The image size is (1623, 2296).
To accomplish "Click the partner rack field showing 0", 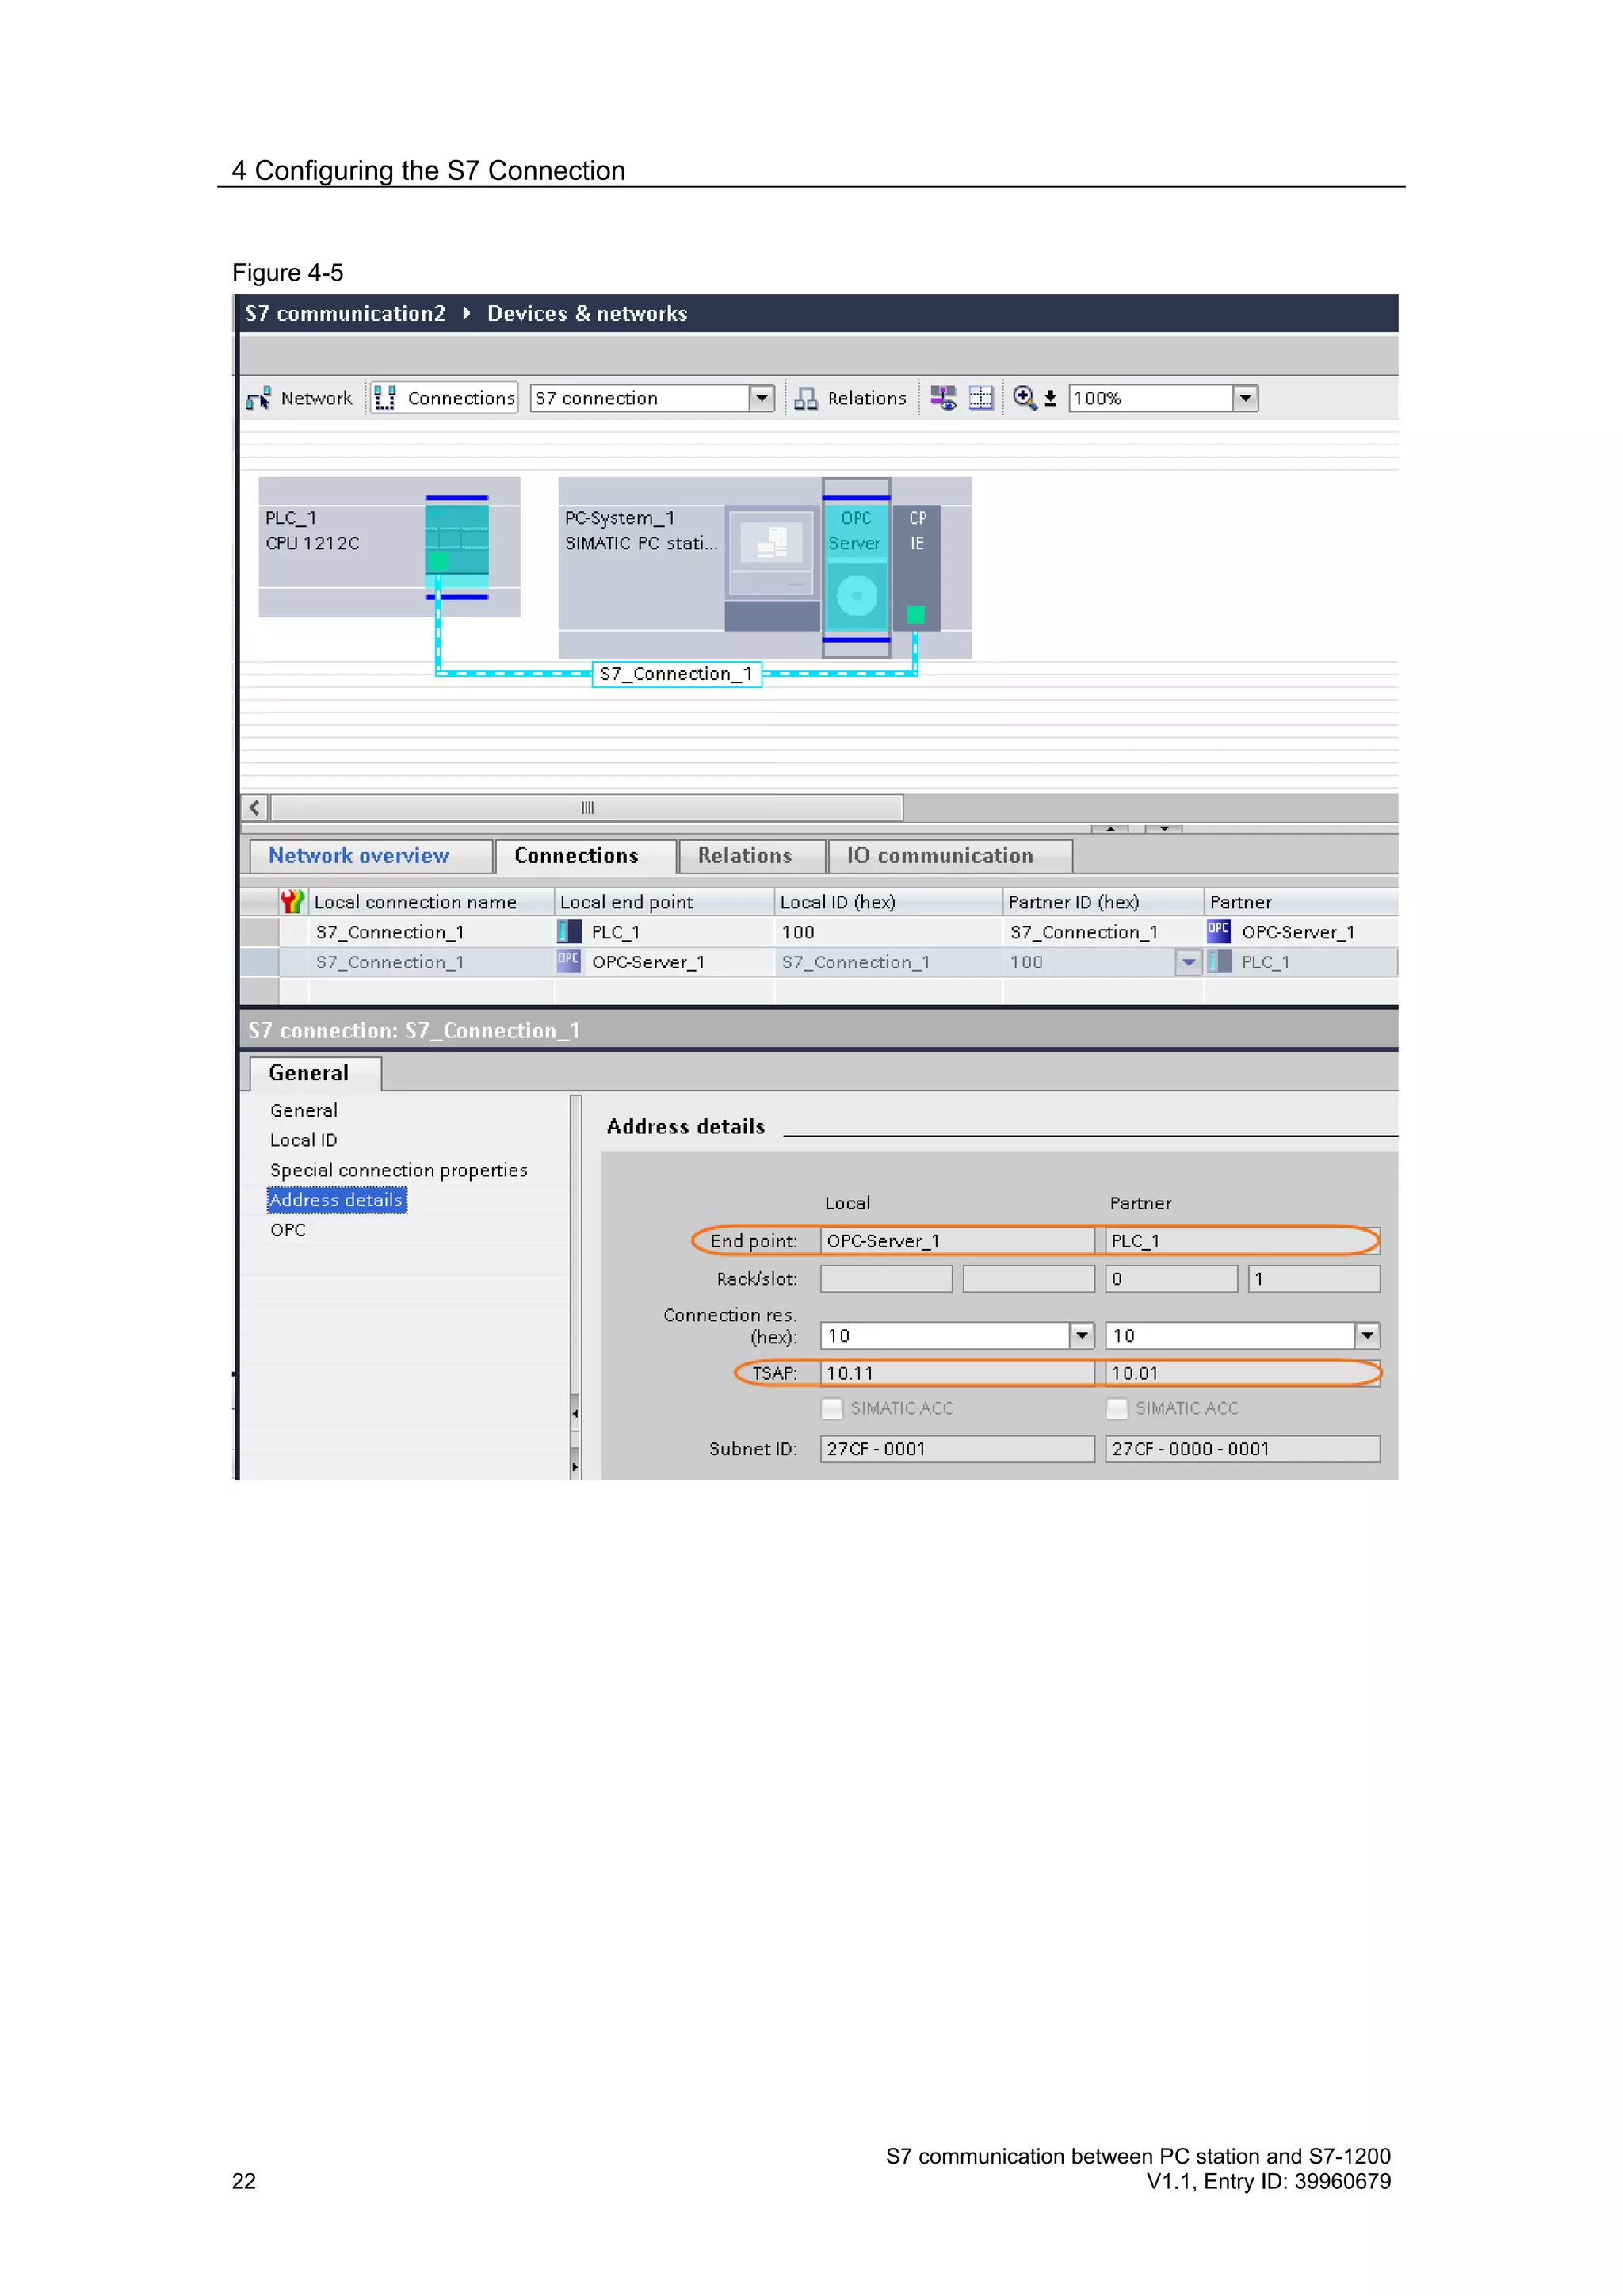I will coord(1171,1279).
